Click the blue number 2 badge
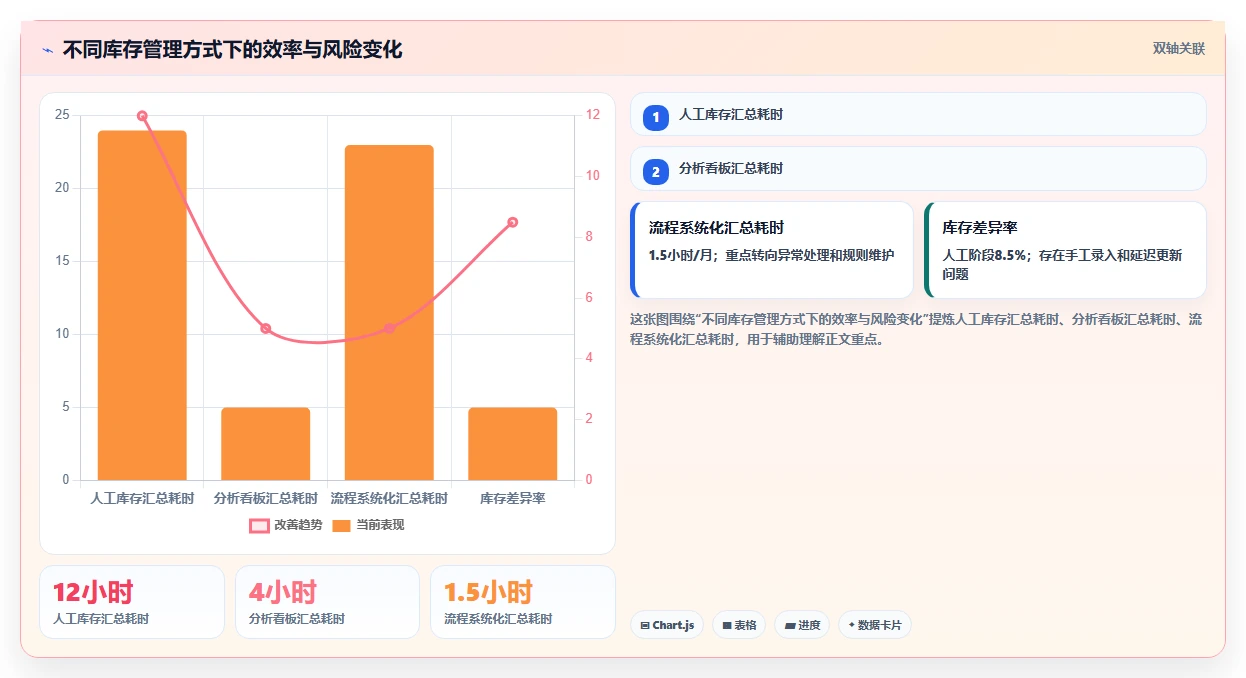Screen dimensions: 1246x678 pyautogui.click(x=656, y=172)
